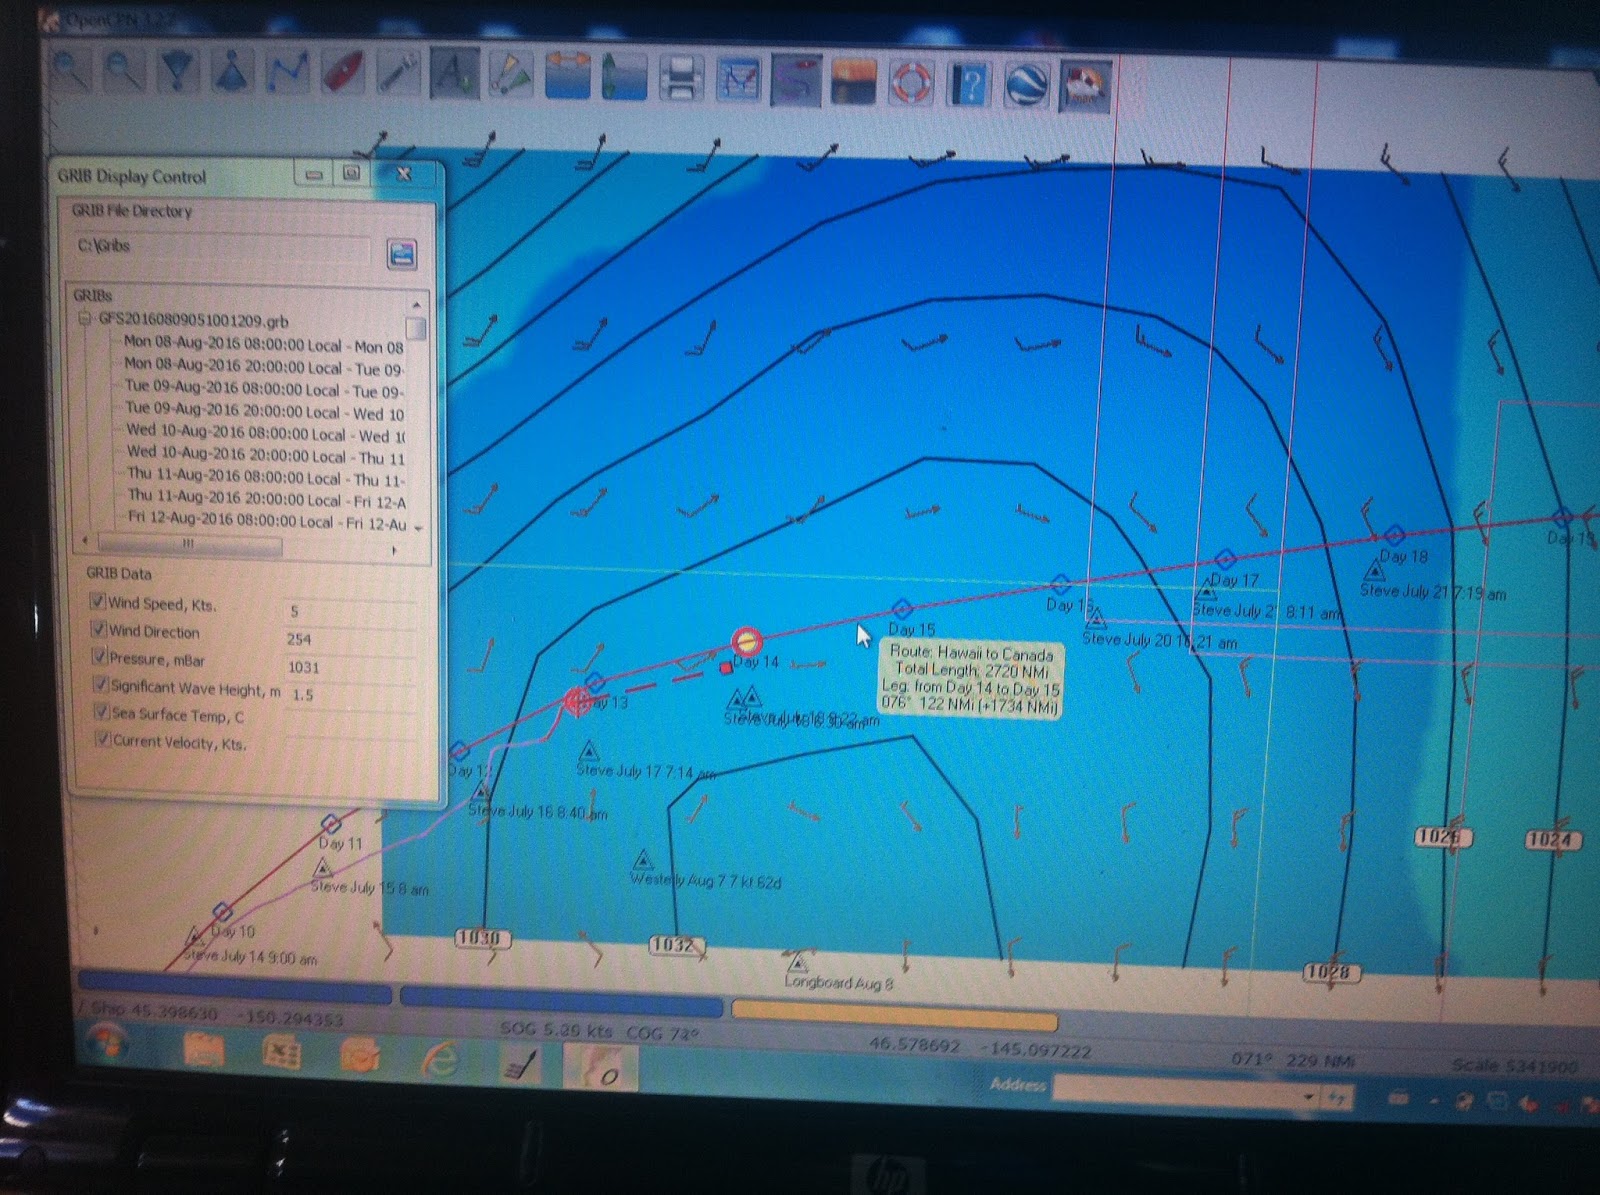Open the settings wrench toolbox
The width and height of the screenshot is (1600, 1195).
[397, 72]
